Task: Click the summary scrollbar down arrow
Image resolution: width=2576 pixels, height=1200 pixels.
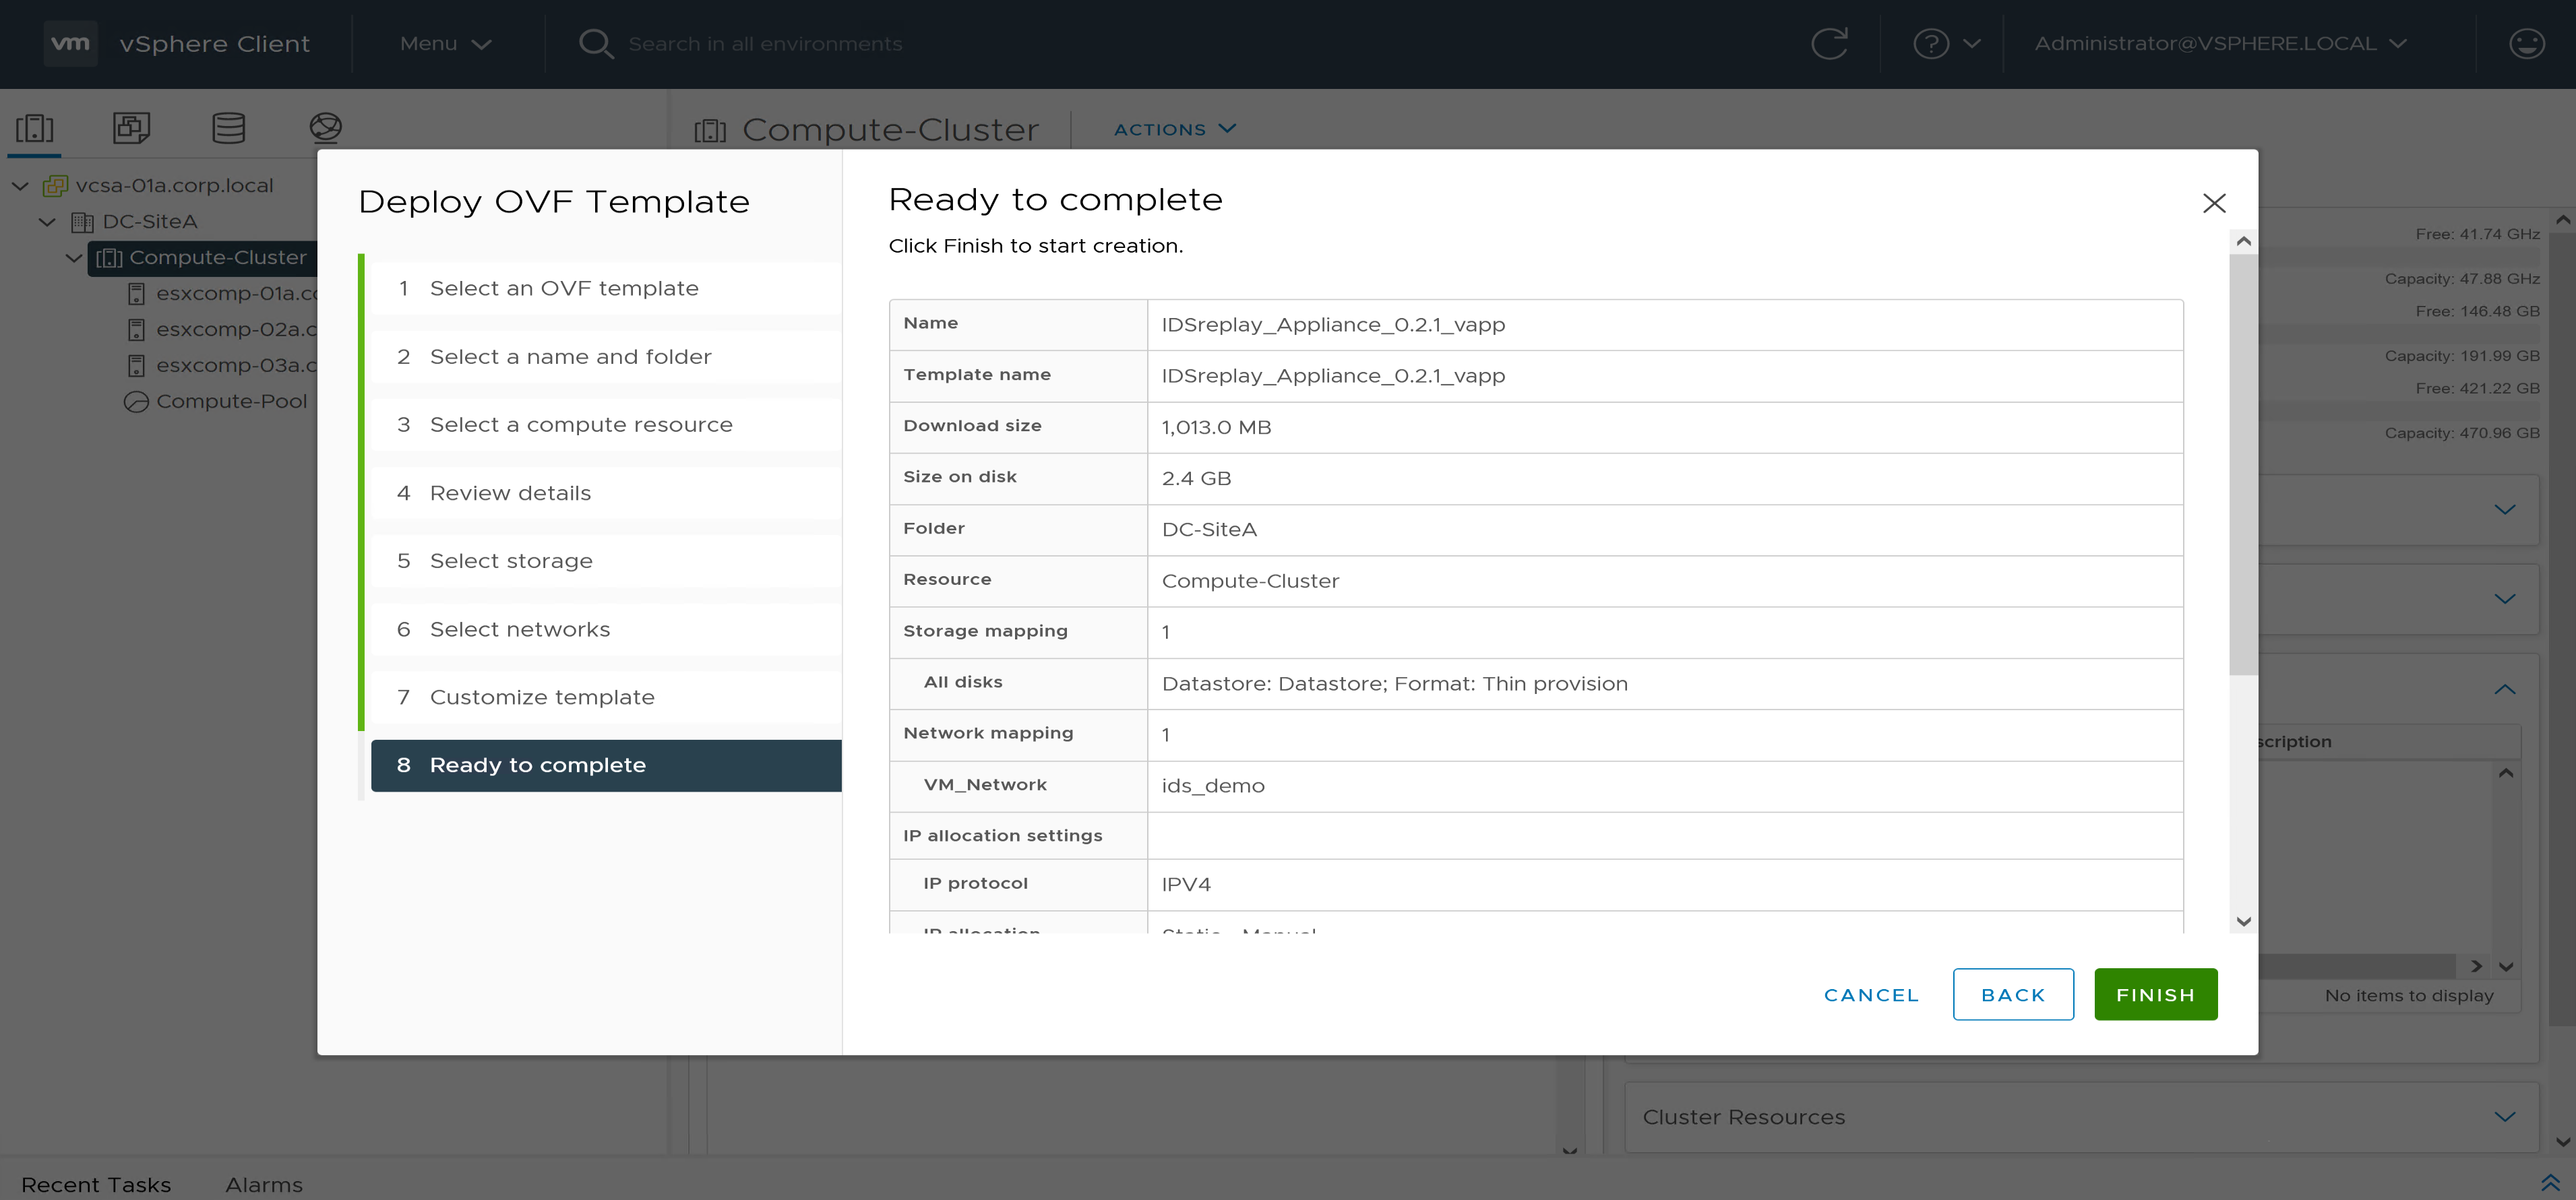Action: 2243,921
